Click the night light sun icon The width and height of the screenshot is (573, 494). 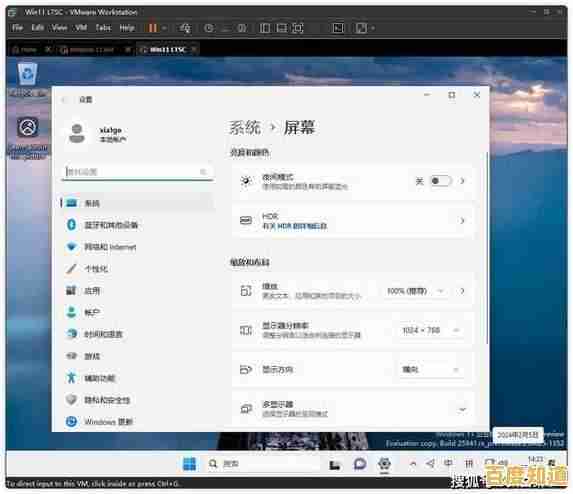click(x=246, y=181)
